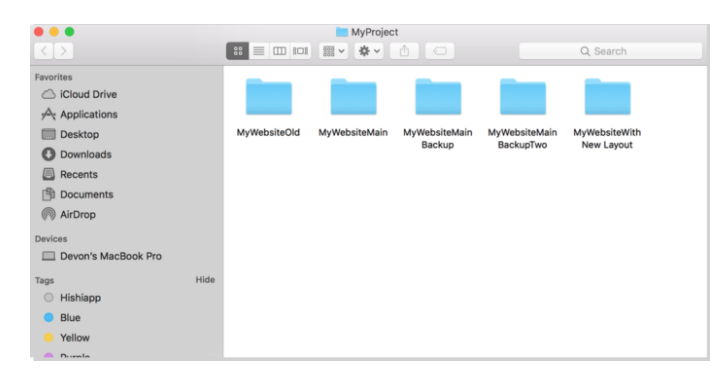The image size is (727, 376).
Task: Close the Finder window
Action: (39, 32)
